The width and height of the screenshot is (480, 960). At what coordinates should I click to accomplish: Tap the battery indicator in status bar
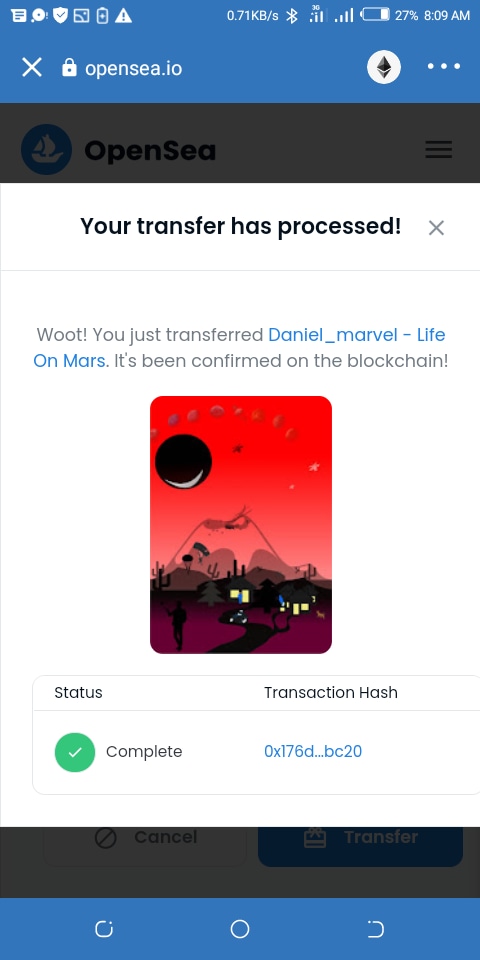(x=376, y=15)
